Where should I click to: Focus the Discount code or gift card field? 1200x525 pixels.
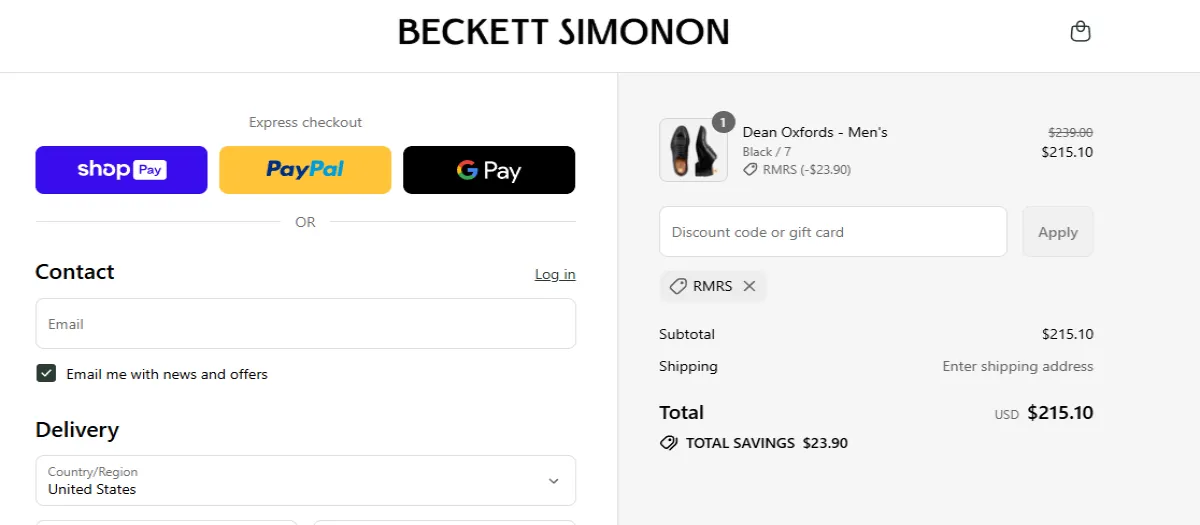(833, 232)
